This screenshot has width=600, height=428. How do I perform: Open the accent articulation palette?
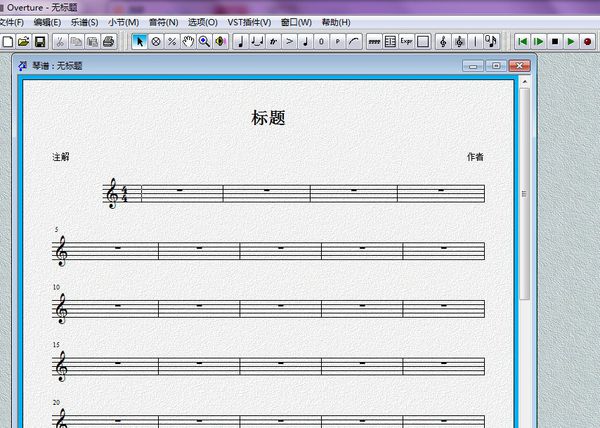[289, 41]
